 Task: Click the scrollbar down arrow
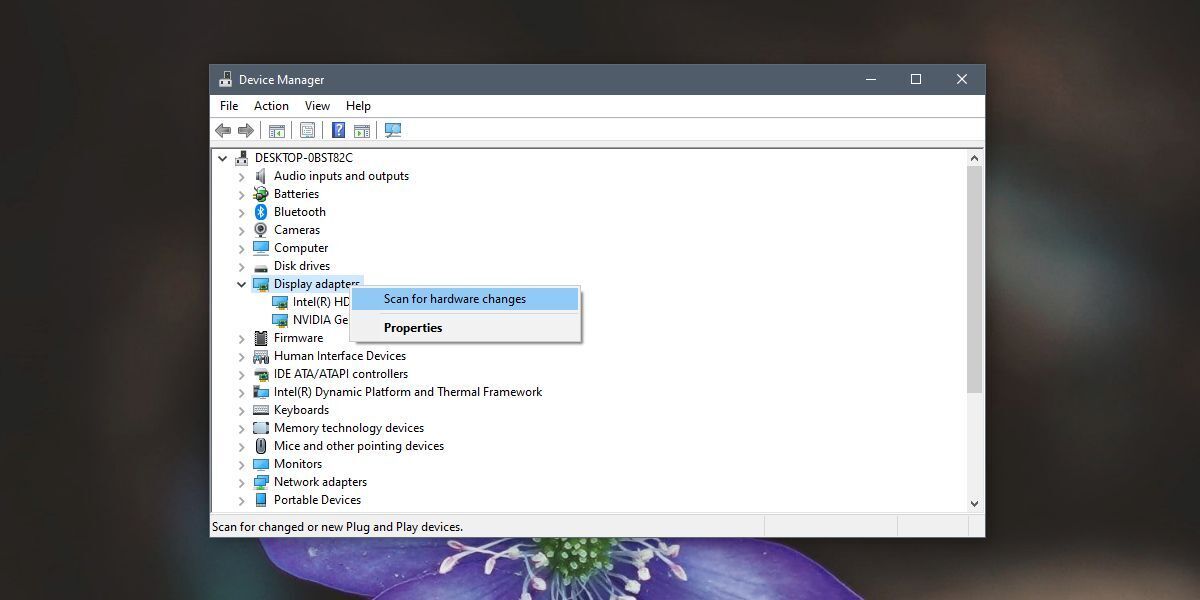point(974,503)
